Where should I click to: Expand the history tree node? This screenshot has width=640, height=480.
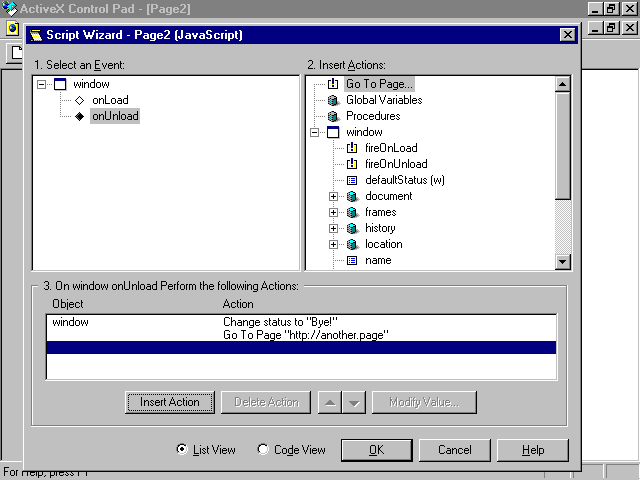coord(334,228)
